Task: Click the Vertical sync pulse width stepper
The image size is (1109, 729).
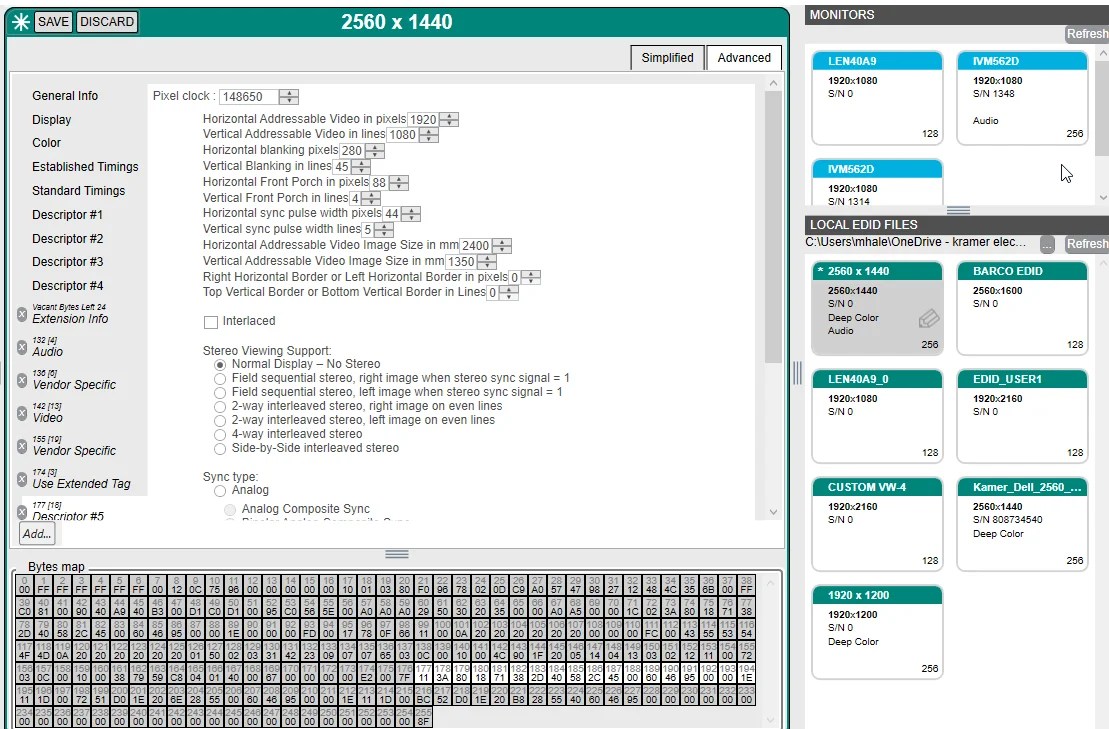Action: pos(384,230)
